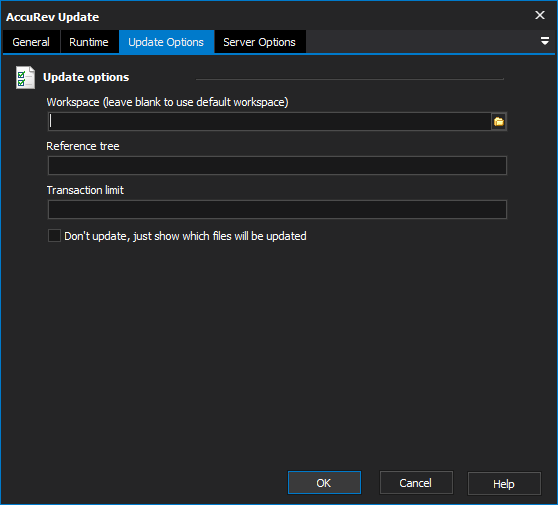Click the "Update options" section heading
The height and width of the screenshot is (505, 558).
[x=86, y=77]
